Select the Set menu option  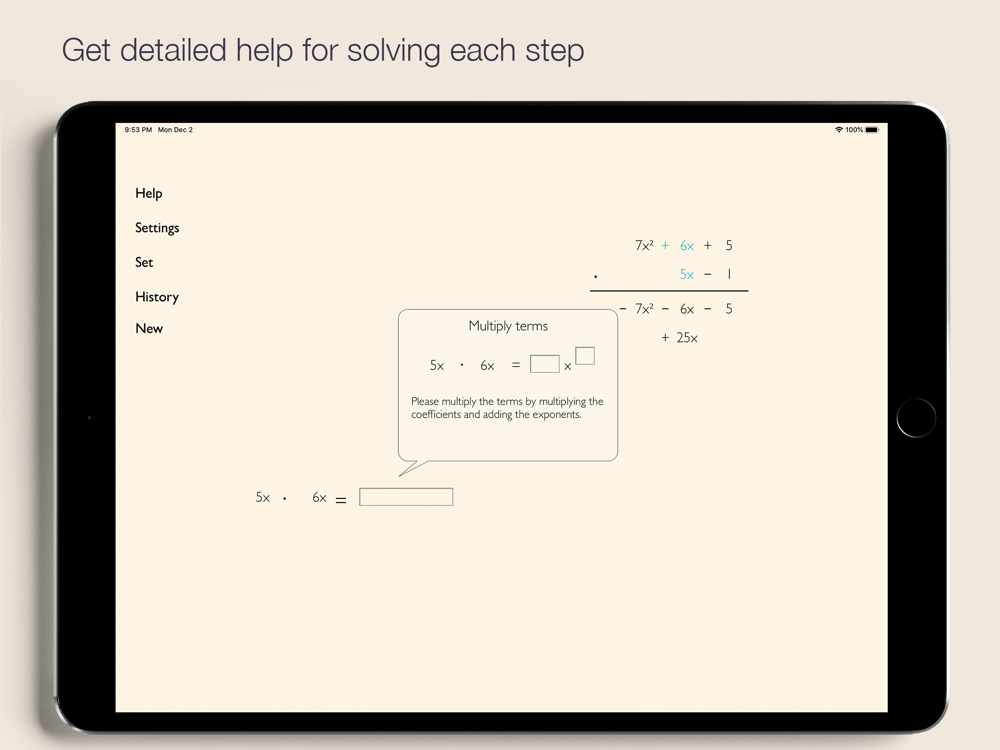144,262
